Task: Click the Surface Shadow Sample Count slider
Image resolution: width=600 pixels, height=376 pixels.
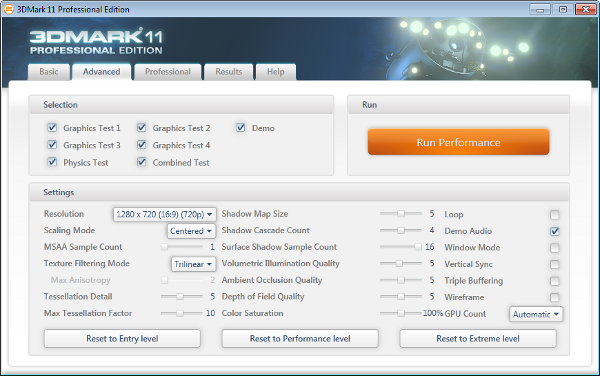Action: click(401, 247)
